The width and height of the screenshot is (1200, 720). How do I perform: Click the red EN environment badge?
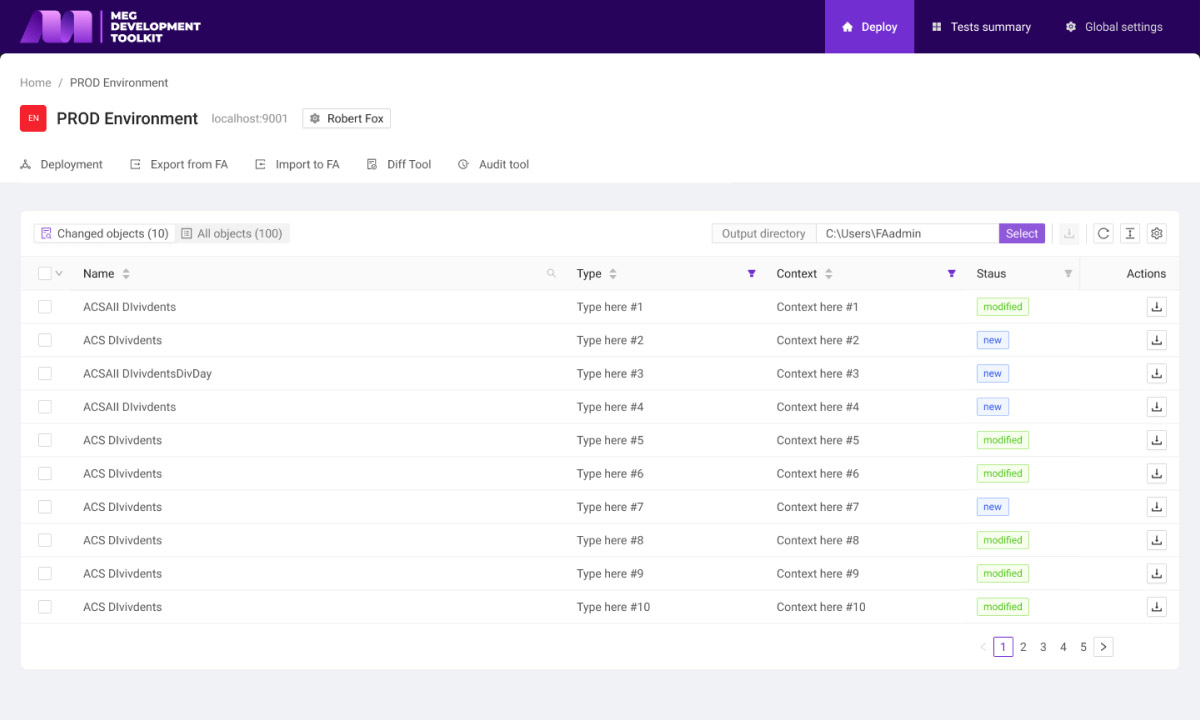pos(33,118)
